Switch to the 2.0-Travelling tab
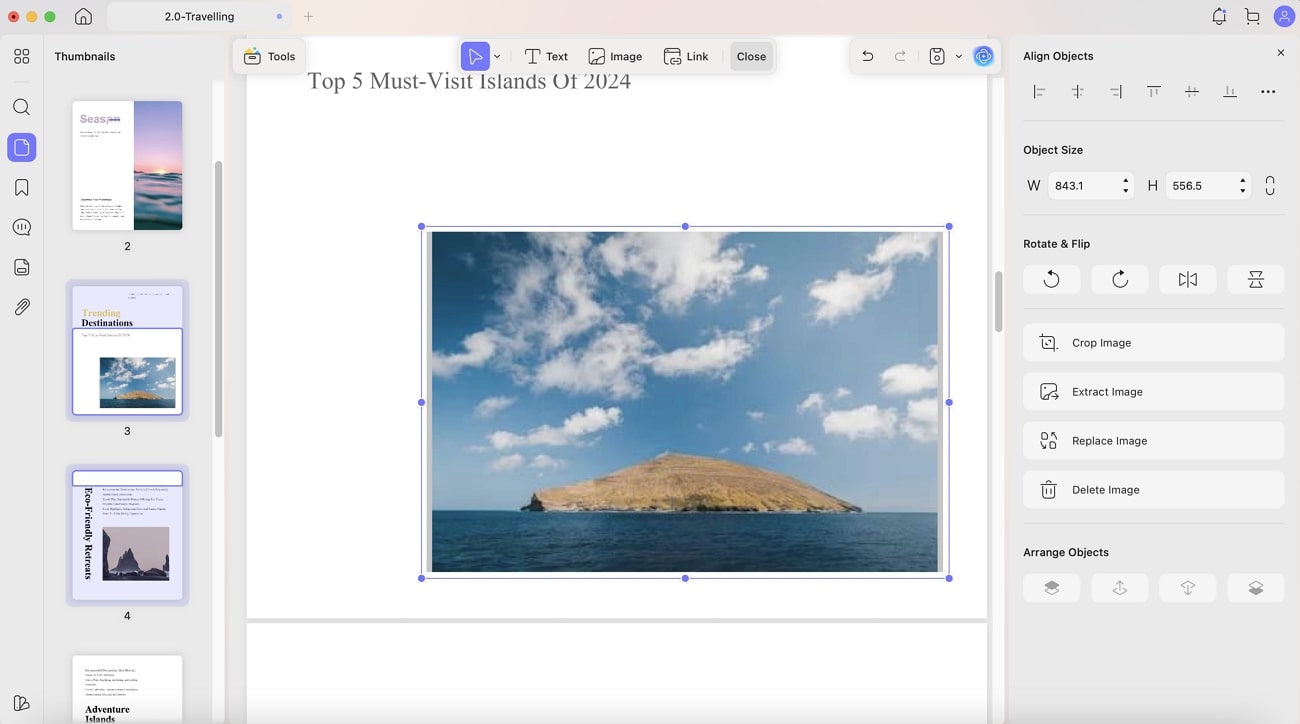 click(x=199, y=16)
